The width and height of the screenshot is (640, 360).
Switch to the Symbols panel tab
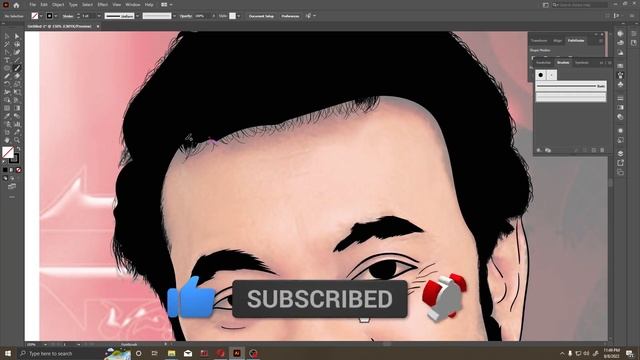[582, 62]
